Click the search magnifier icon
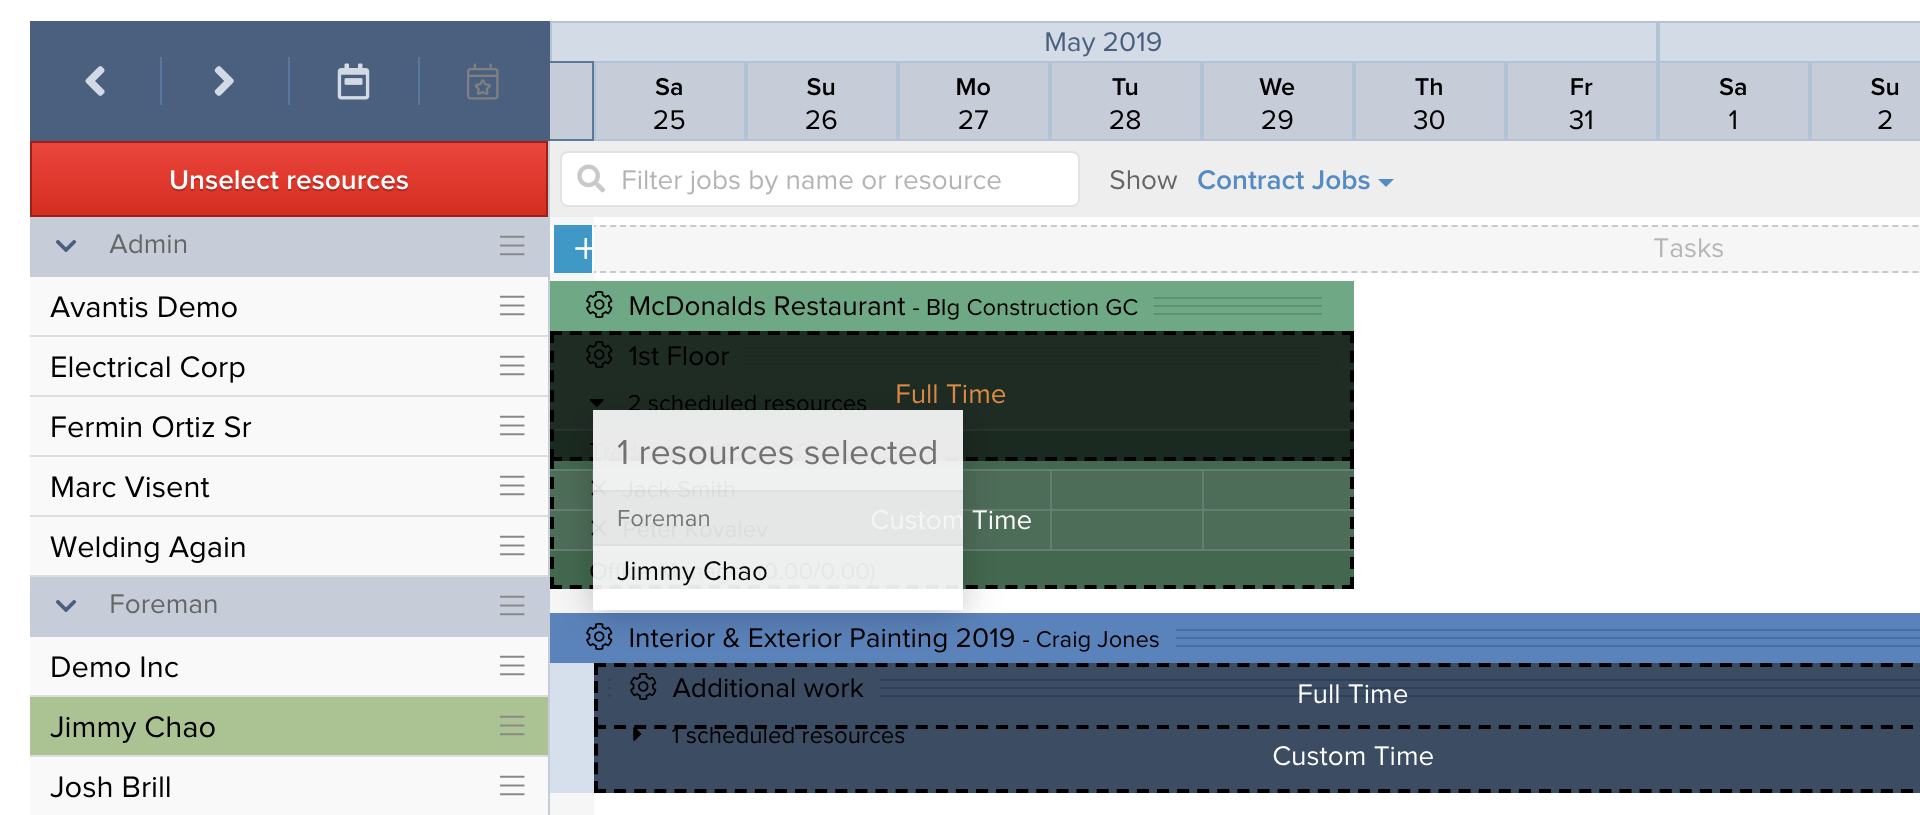Image resolution: width=1920 pixels, height=815 pixels. pos(591,179)
